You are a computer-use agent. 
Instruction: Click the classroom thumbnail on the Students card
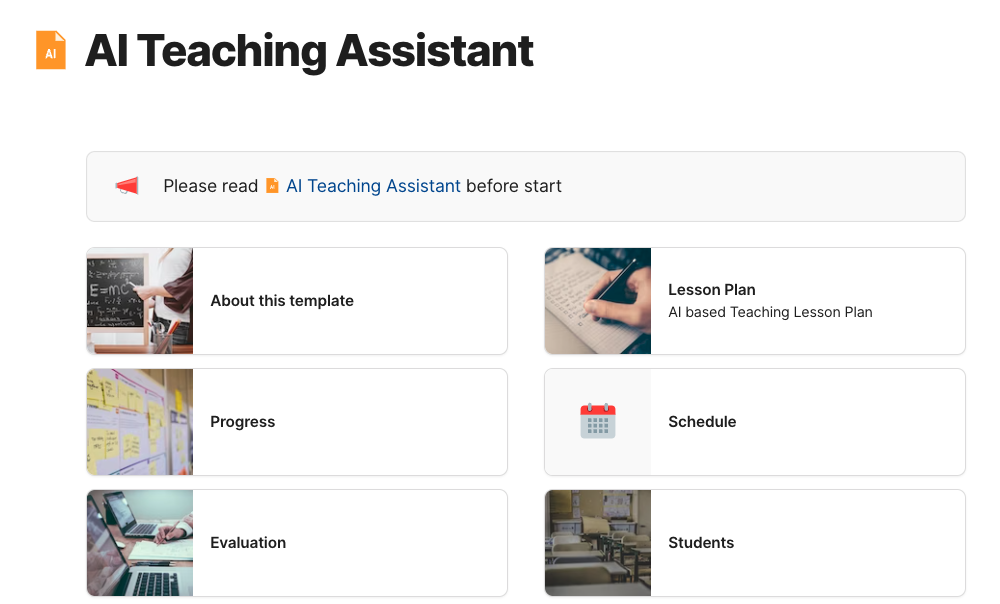click(x=597, y=542)
